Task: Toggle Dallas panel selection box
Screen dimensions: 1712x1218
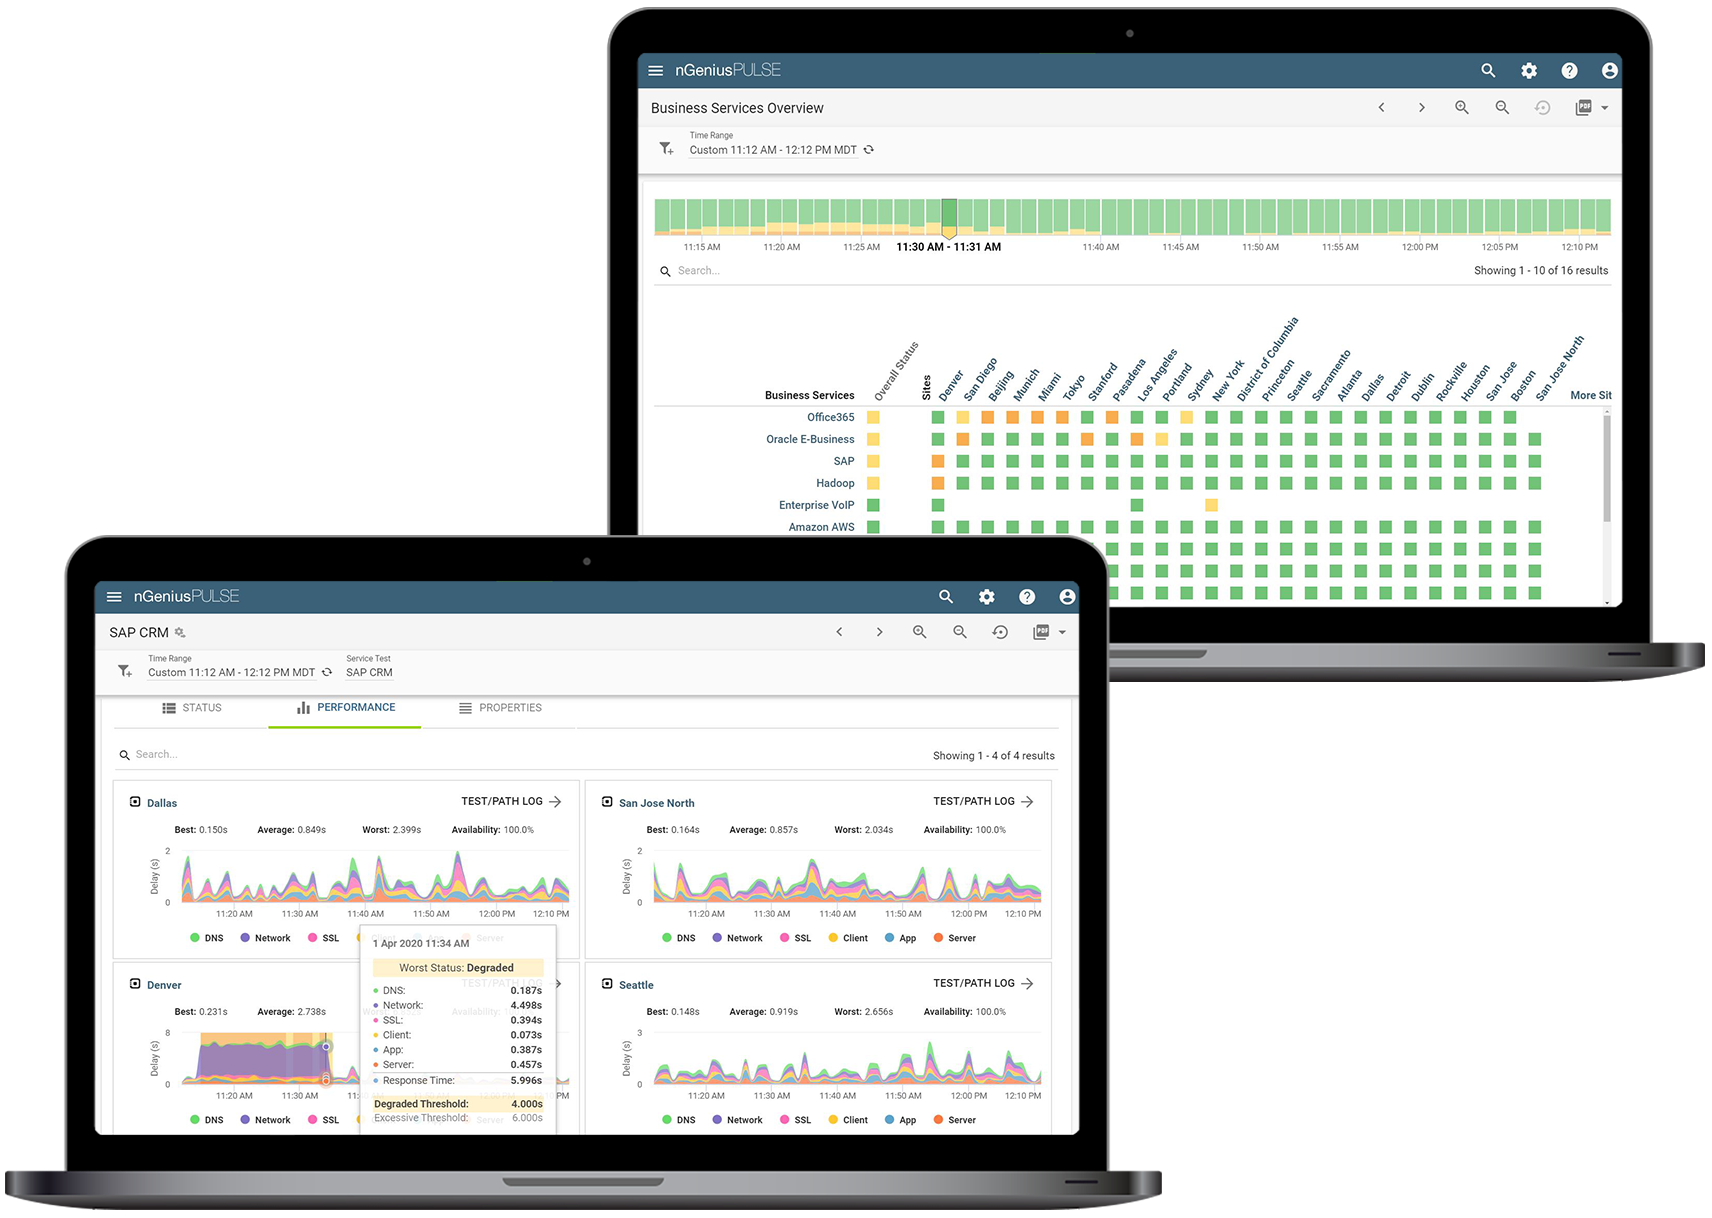Action: (x=135, y=802)
